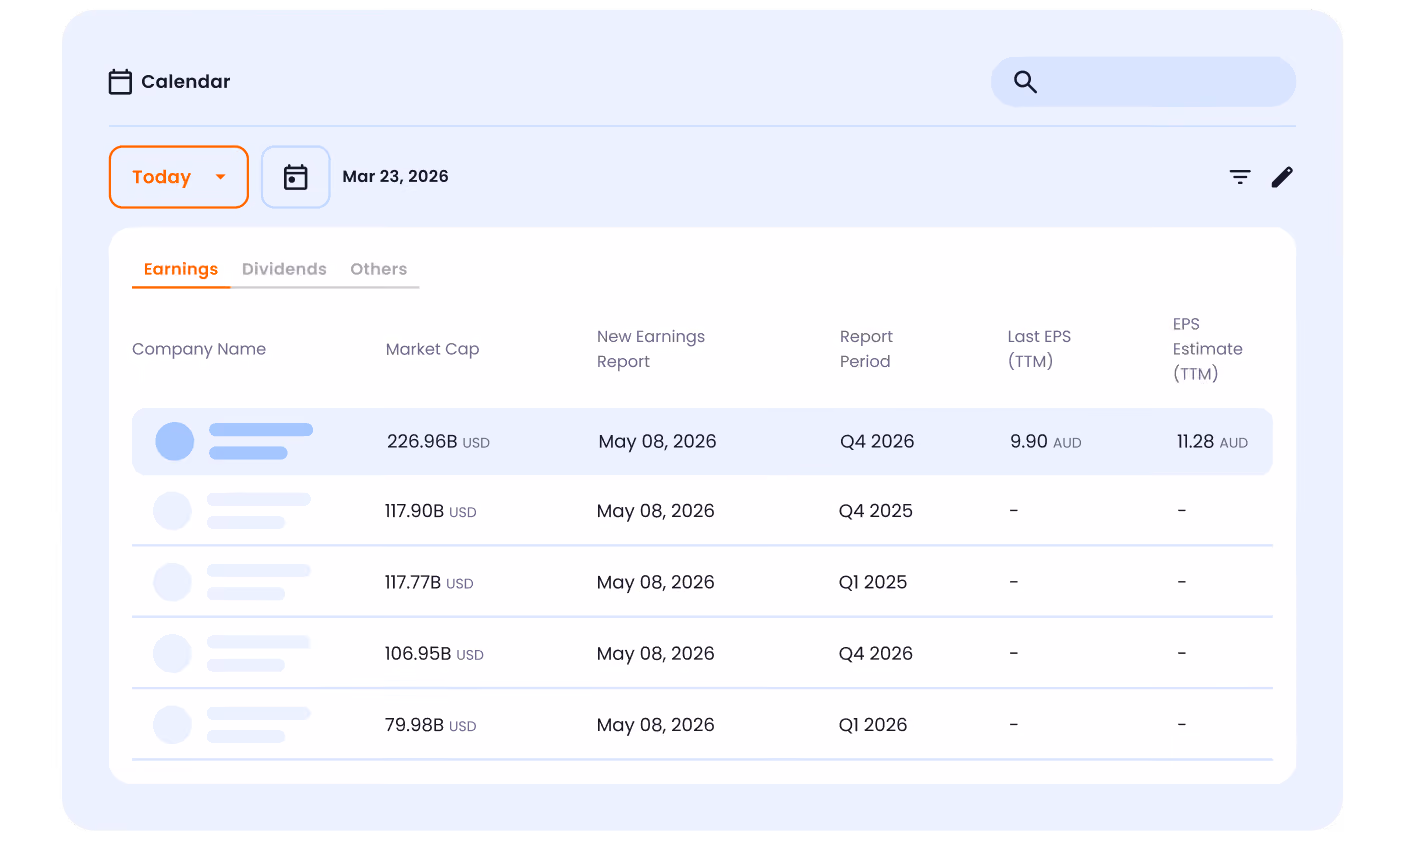Open the filter list icon
This screenshot has height=841, width=1405.
(1240, 177)
